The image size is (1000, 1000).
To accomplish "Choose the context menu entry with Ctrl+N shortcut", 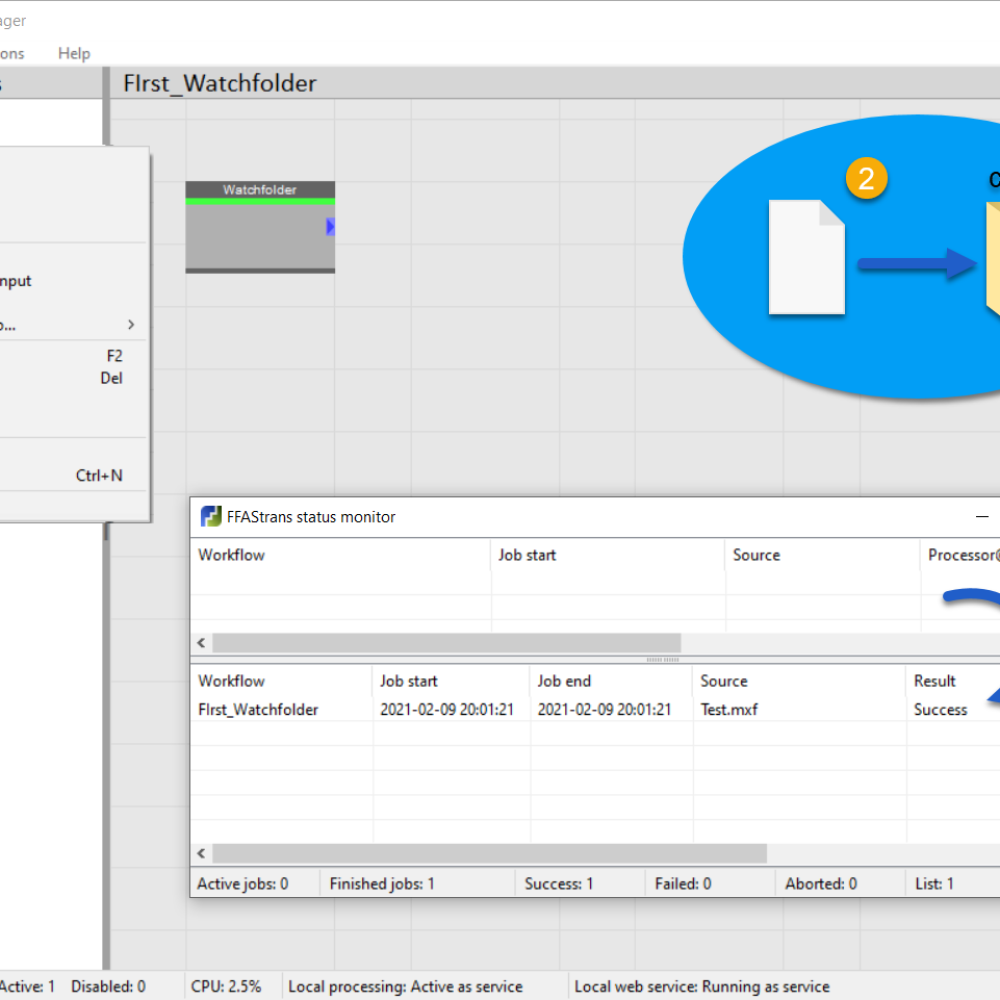I will coord(73,476).
